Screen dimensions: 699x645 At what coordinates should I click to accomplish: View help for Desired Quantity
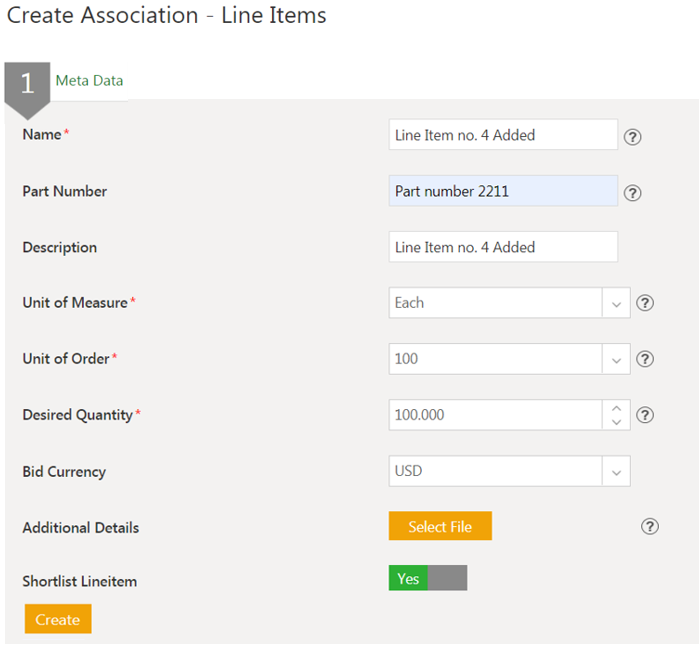click(x=645, y=415)
